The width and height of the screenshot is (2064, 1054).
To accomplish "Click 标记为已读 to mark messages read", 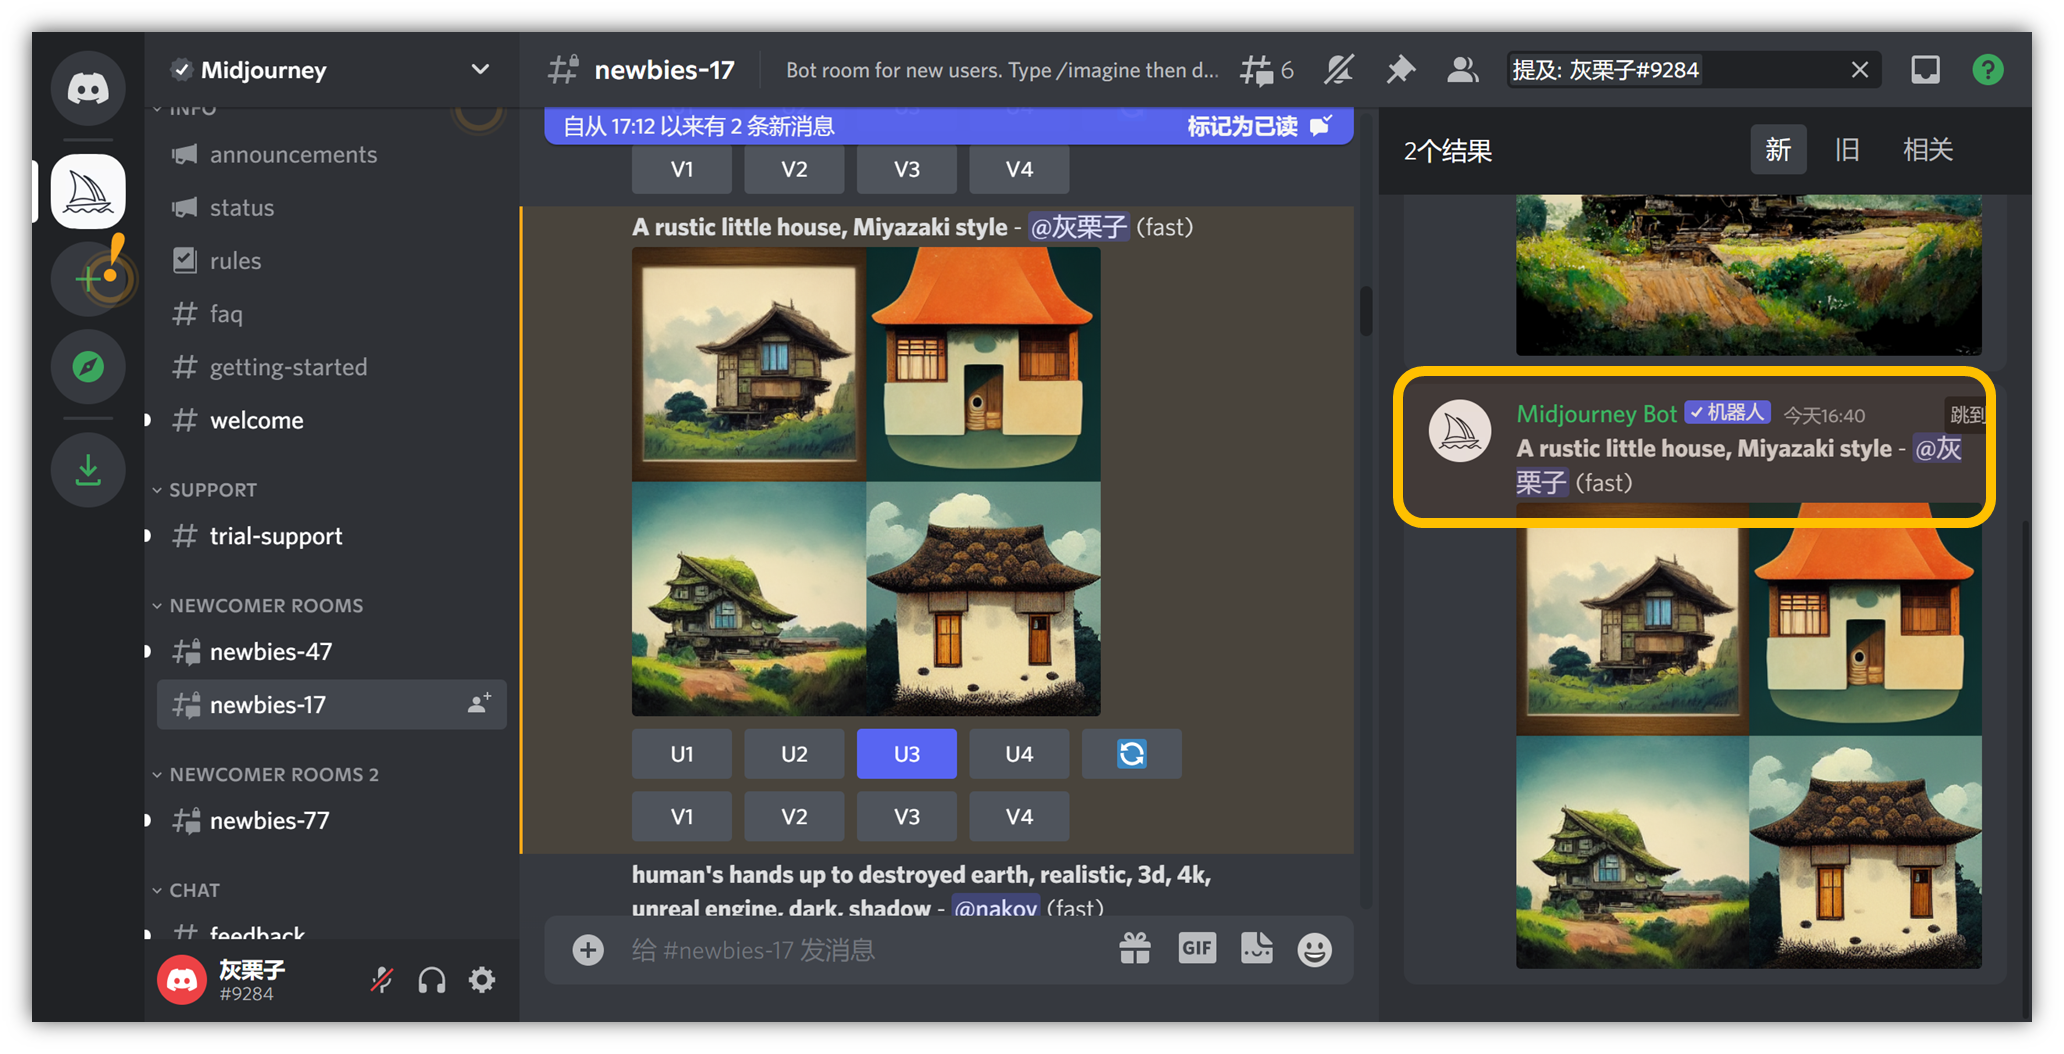I will (x=1257, y=126).
